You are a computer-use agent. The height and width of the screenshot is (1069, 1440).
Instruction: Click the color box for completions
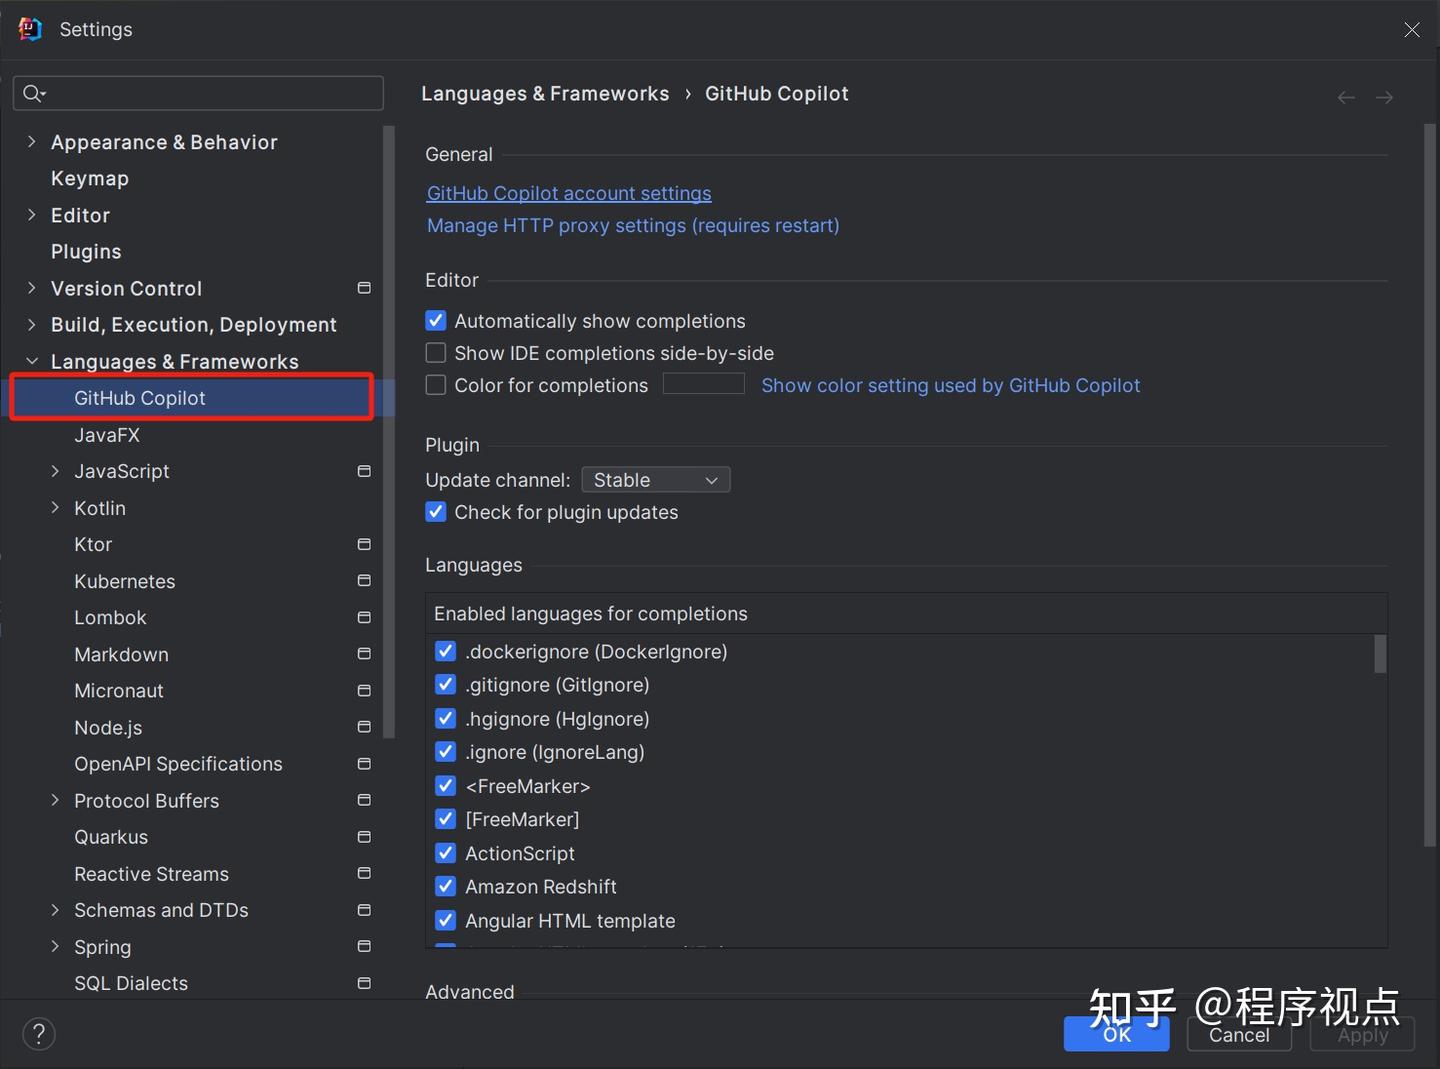tap(703, 384)
